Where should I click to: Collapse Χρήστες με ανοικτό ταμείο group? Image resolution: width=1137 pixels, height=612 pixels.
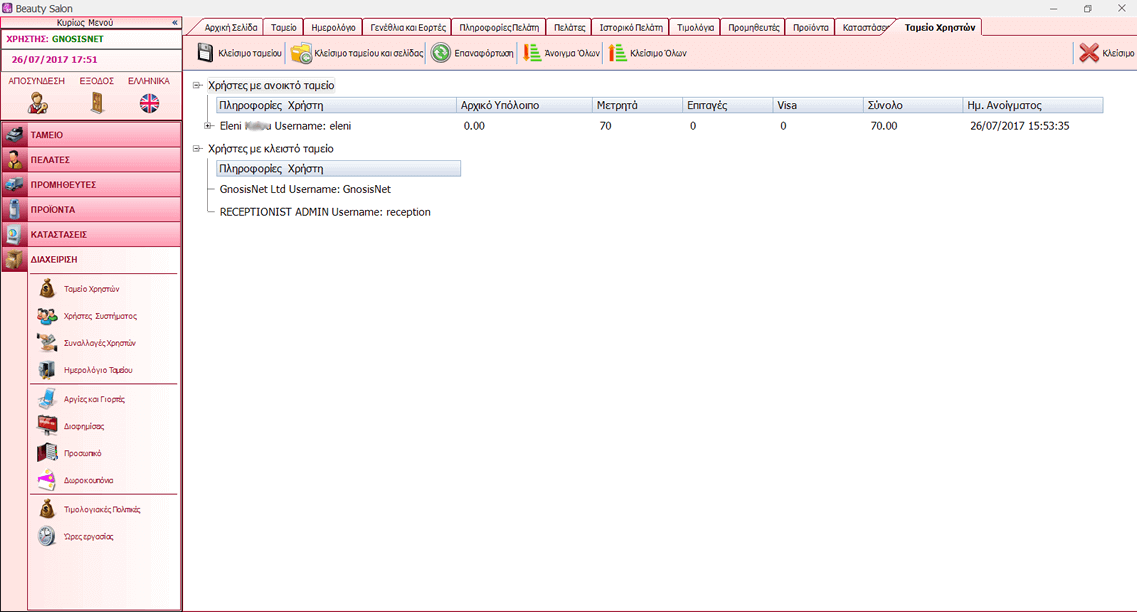click(x=197, y=86)
